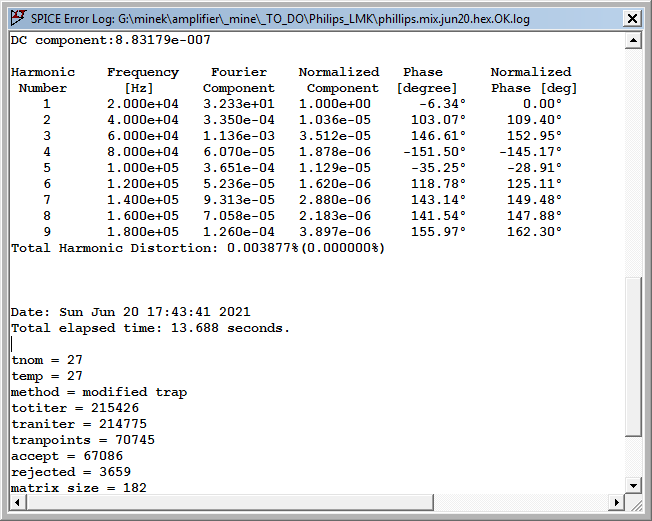
Task: Click phase value 141.54°
Action: [x=438, y=216]
